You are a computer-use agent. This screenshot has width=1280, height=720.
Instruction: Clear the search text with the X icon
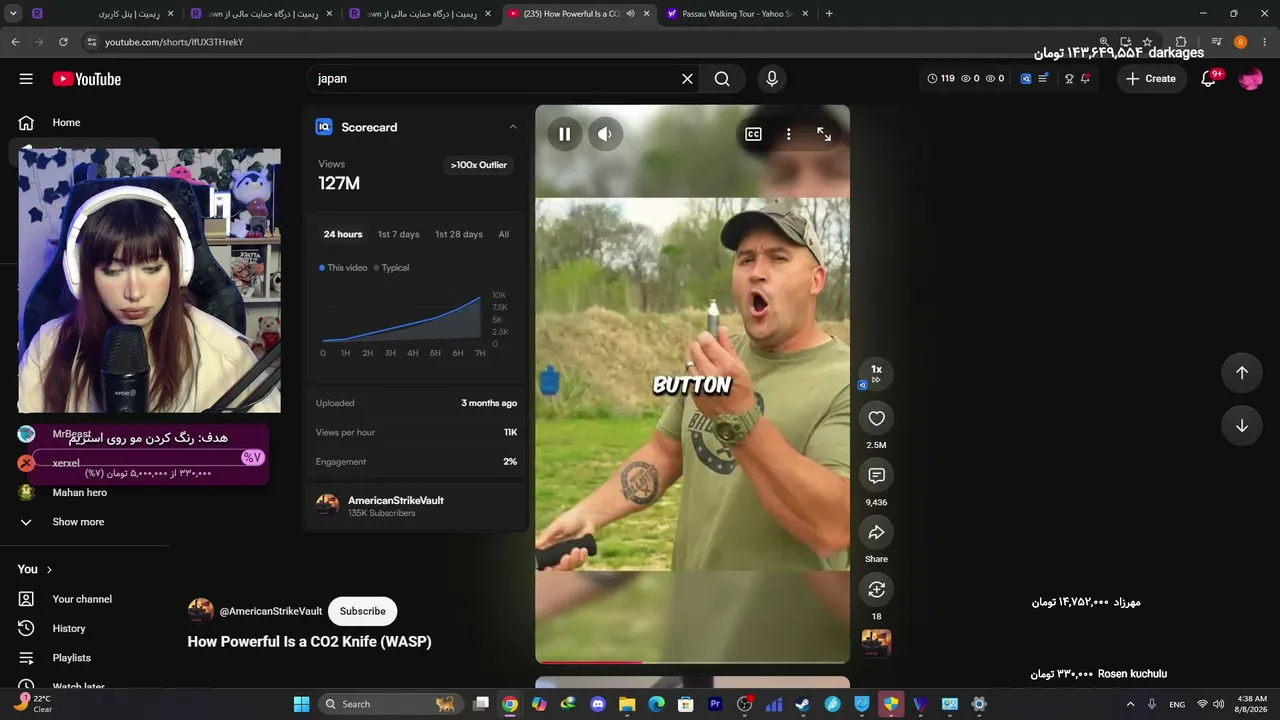coord(687,79)
